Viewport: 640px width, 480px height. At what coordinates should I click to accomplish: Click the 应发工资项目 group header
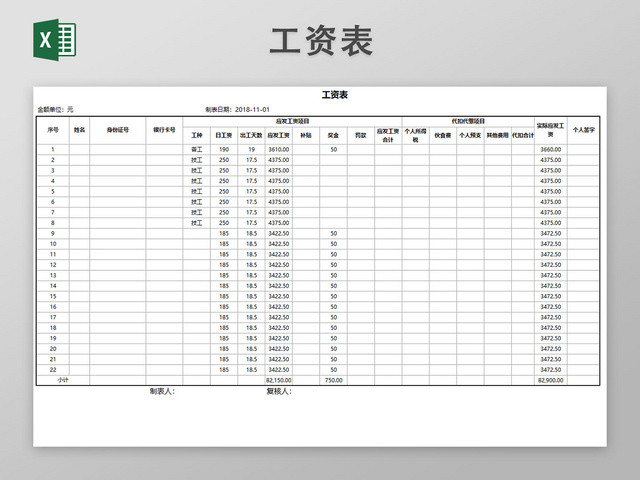tap(293, 121)
